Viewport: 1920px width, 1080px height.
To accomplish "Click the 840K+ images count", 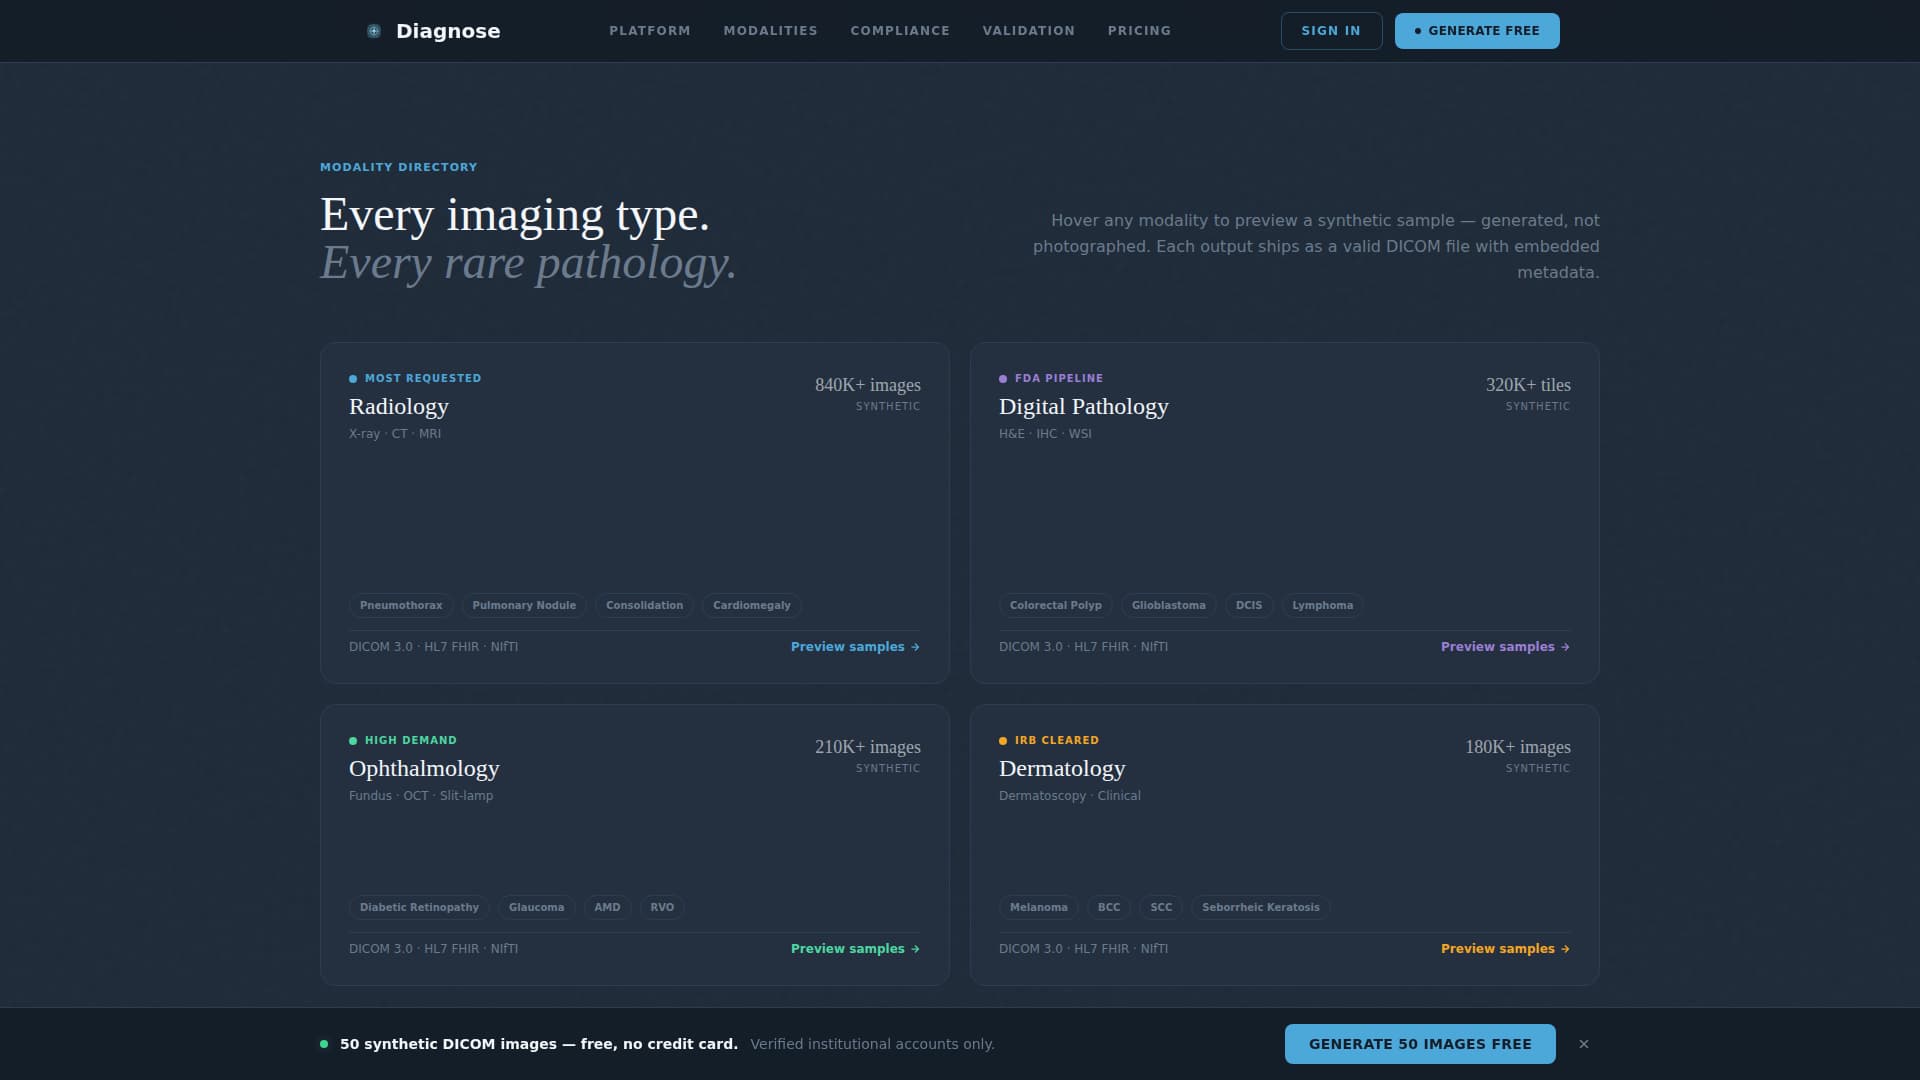I will click(x=868, y=385).
